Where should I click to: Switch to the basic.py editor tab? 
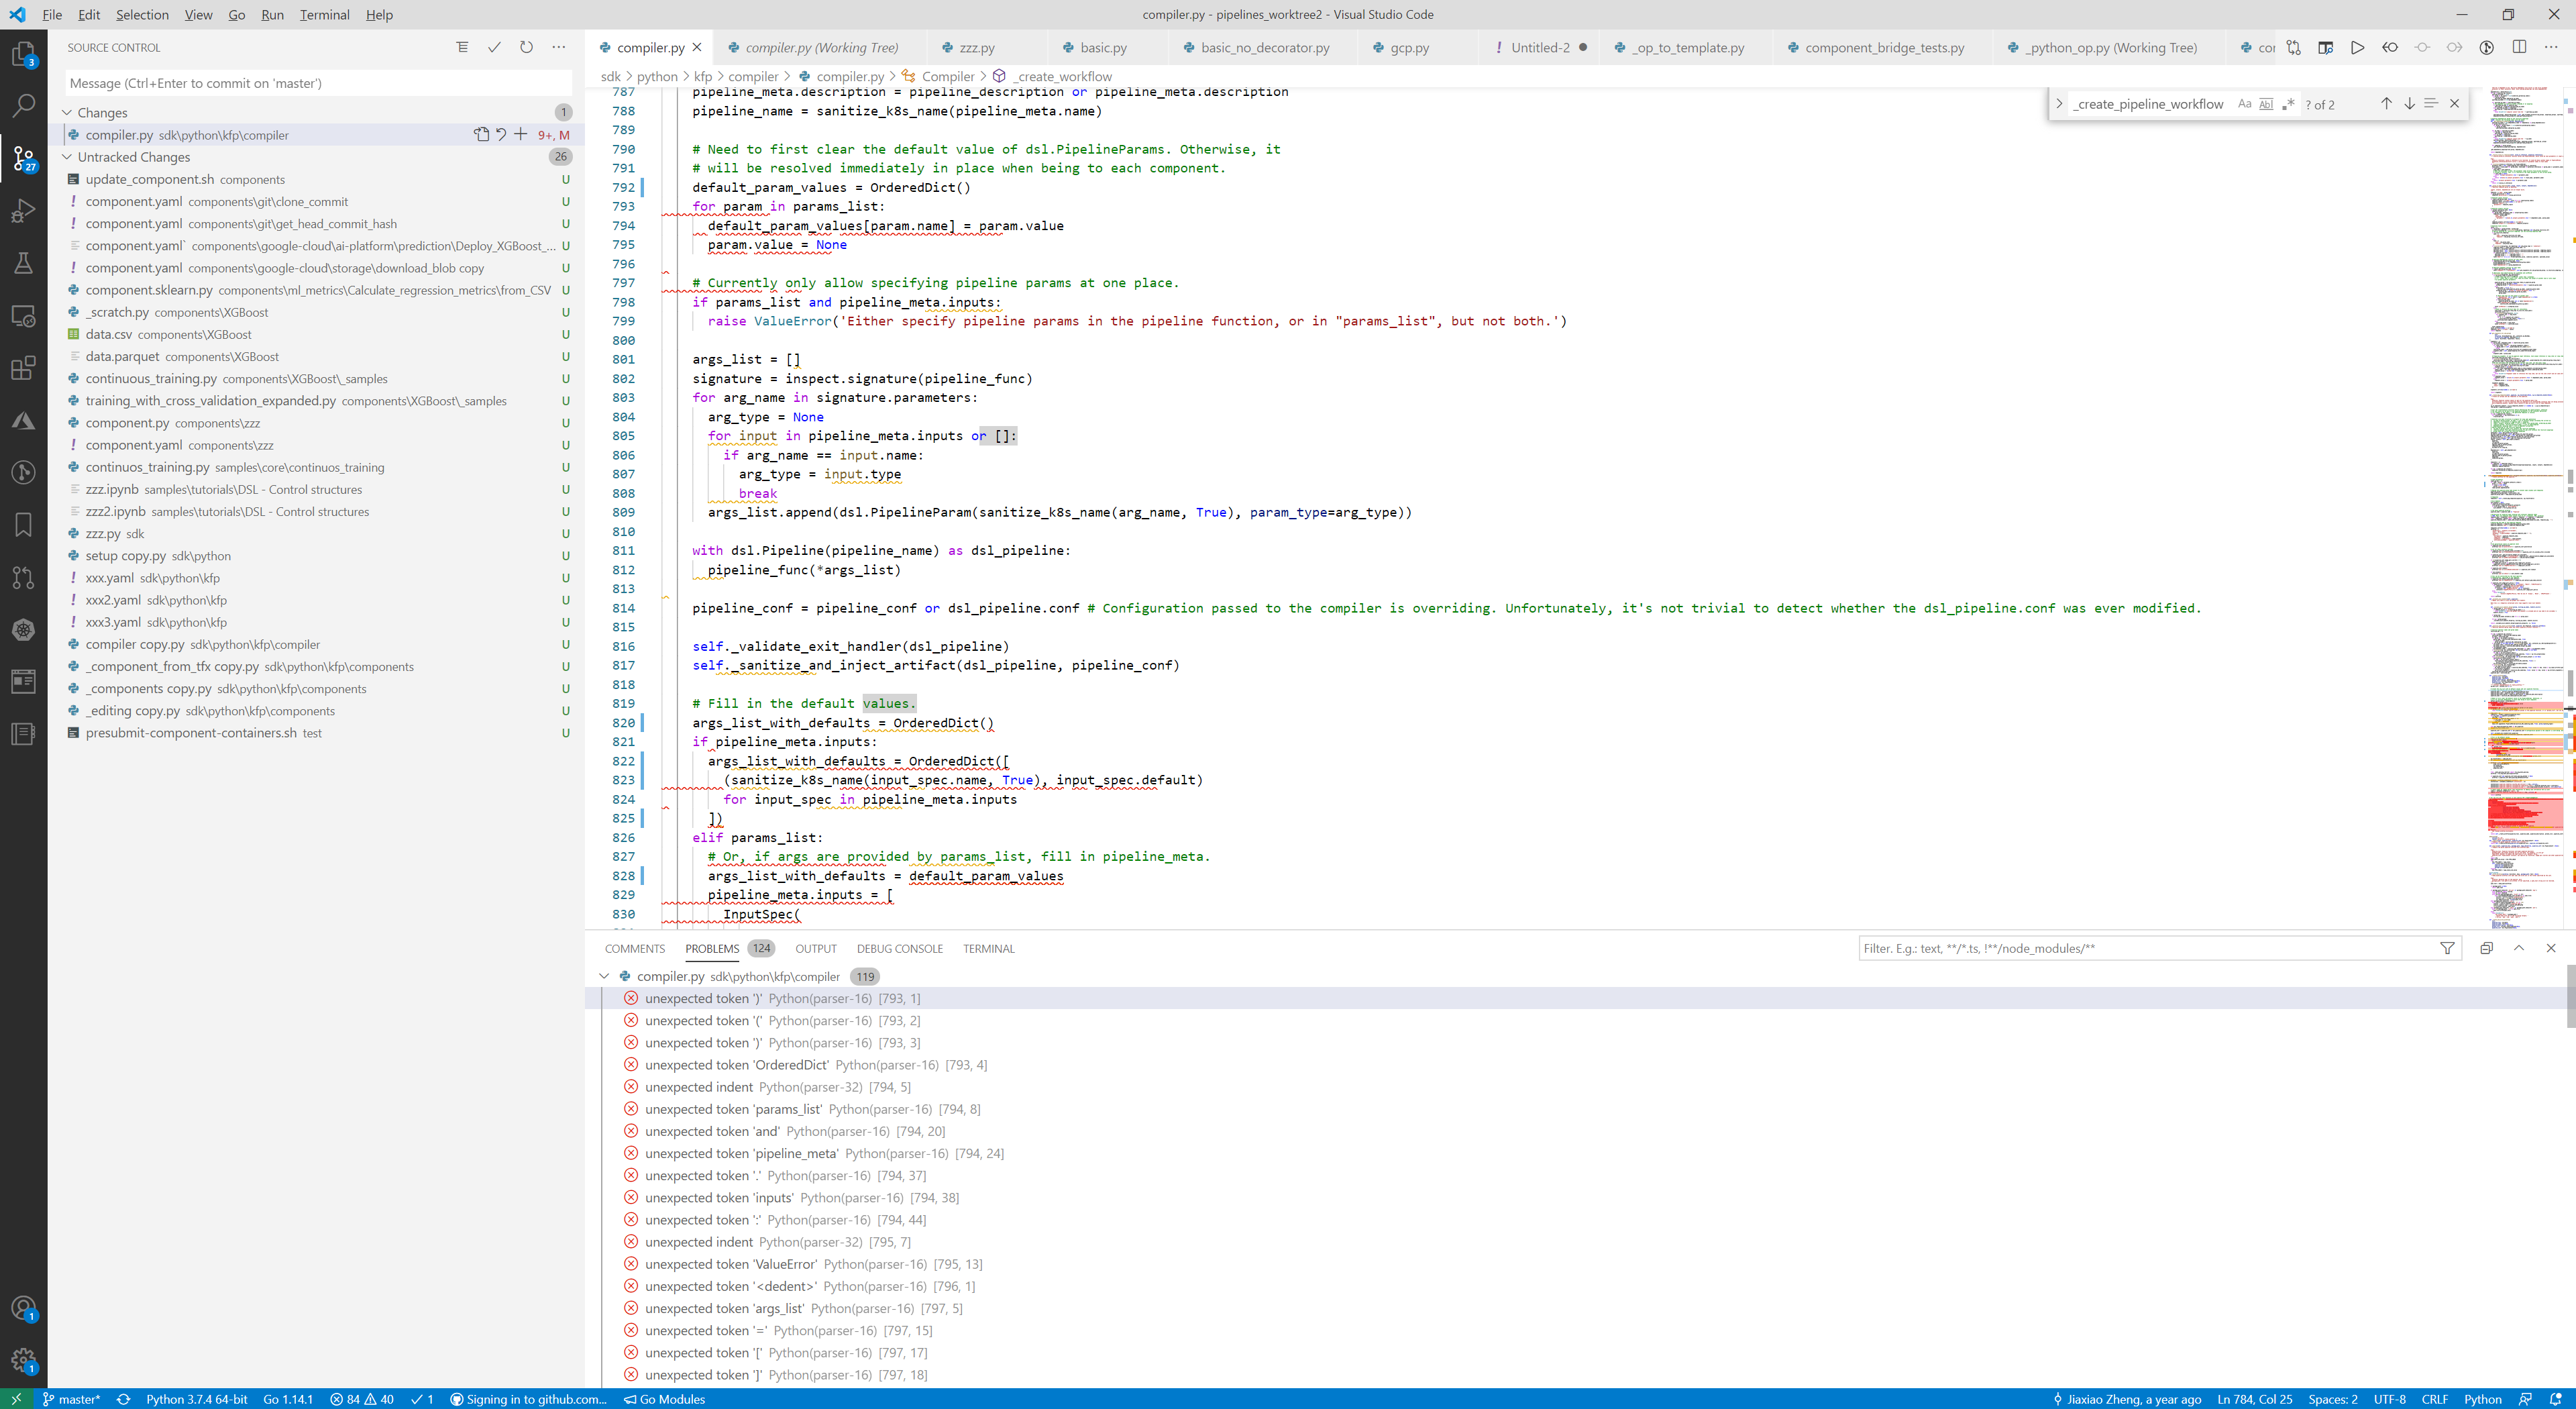(1103, 47)
